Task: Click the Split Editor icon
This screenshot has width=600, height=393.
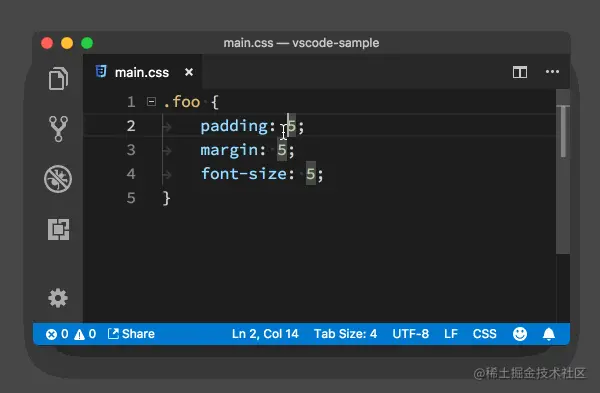Action: coord(520,72)
